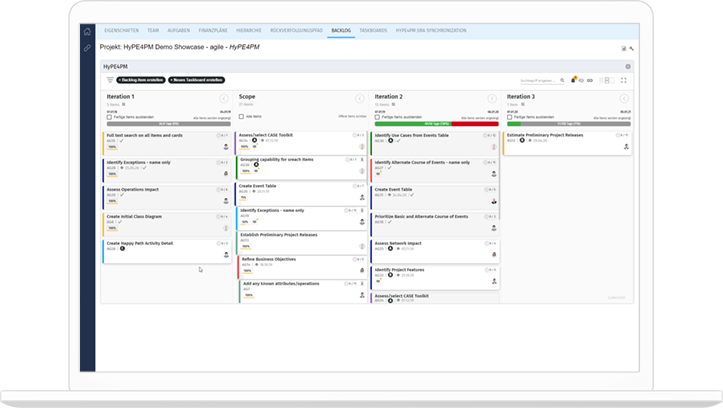
Task: Check the Alle Items checkbox in Scope
Action: click(242, 116)
